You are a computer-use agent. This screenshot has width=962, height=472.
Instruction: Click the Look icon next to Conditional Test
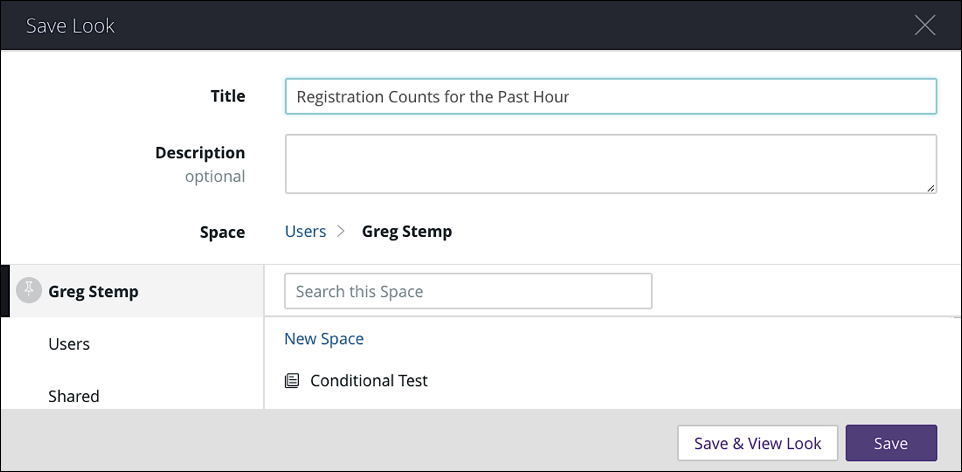292,380
